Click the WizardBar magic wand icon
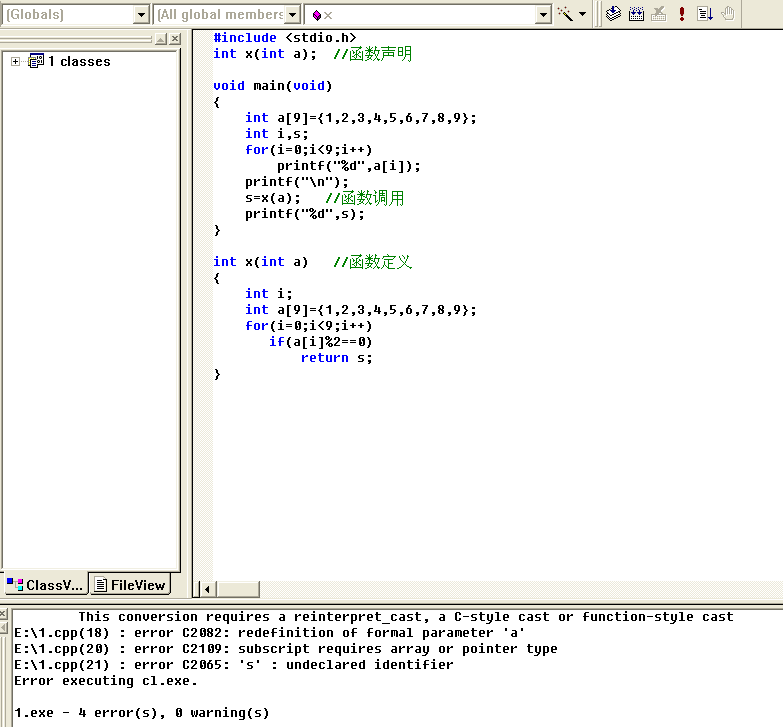This screenshot has height=727, width=783. (565, 14)
